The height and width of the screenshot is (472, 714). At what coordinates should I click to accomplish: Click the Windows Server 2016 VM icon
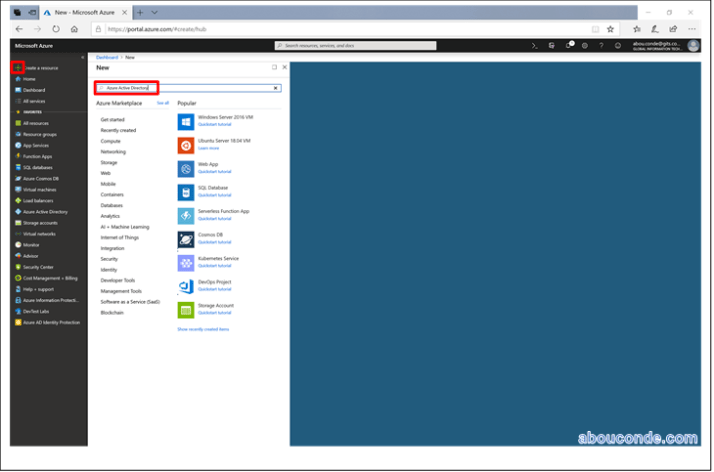186,121
